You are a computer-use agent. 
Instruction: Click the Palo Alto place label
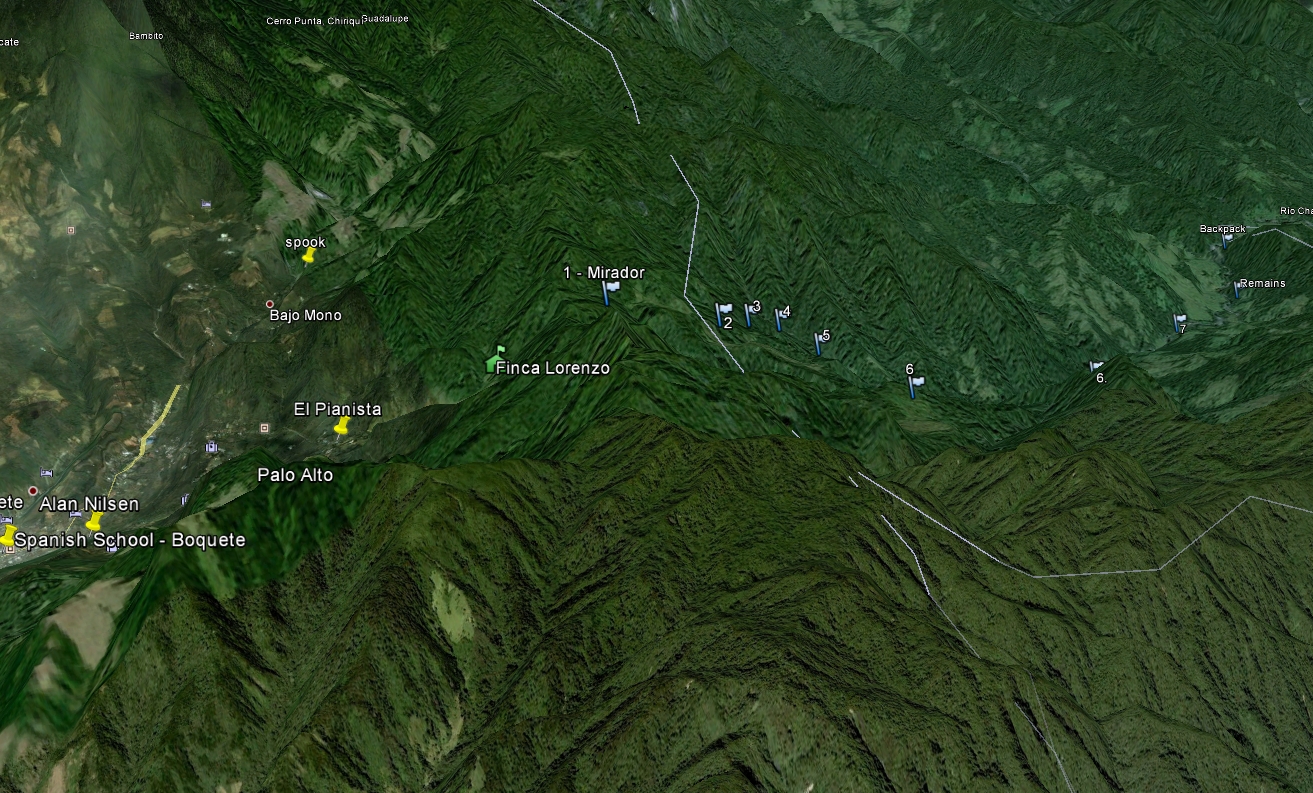pos(295,475)
